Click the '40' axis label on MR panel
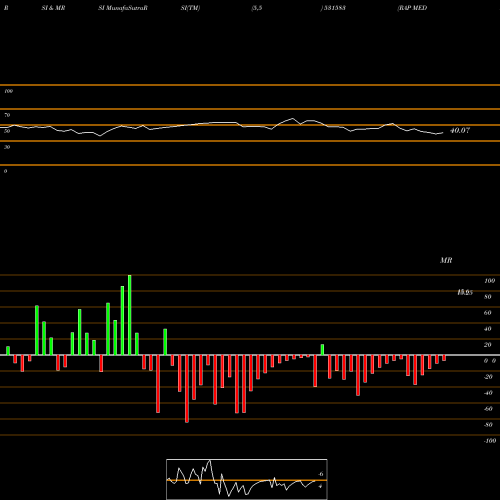The height and width of the screenshot is (500, 500). pyautogui.click(x=488, y=329)
